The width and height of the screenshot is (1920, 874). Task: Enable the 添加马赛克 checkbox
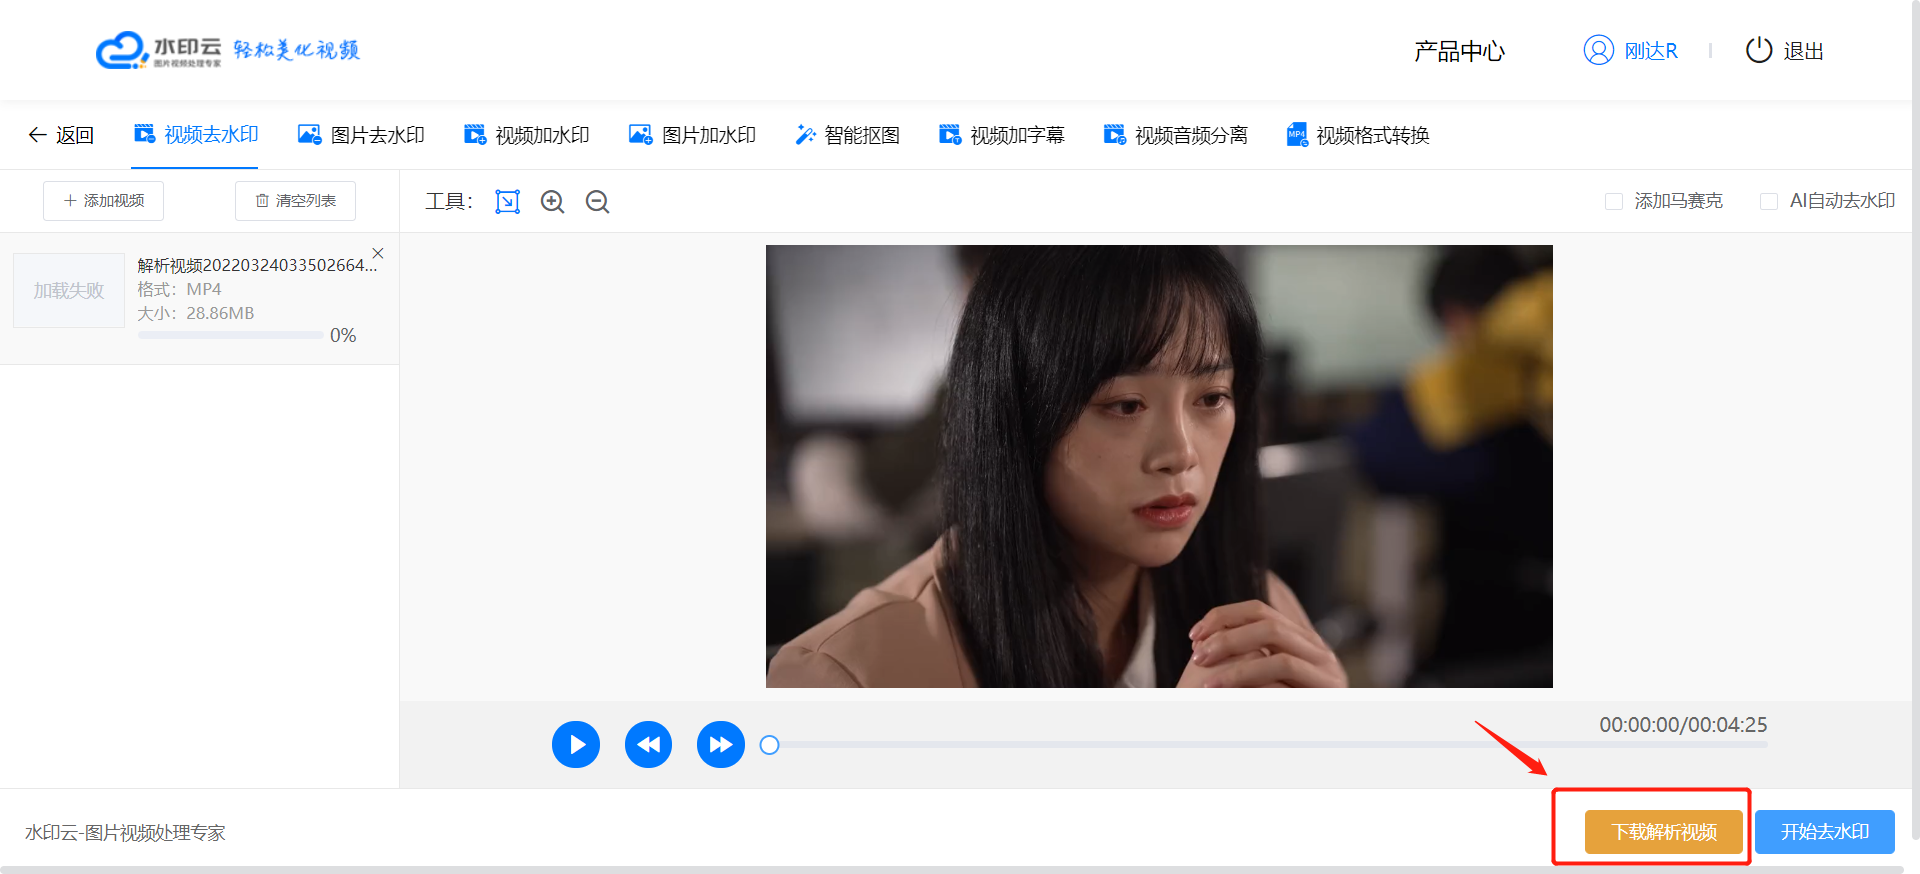pyautogui.click(x=1613, y=201)
